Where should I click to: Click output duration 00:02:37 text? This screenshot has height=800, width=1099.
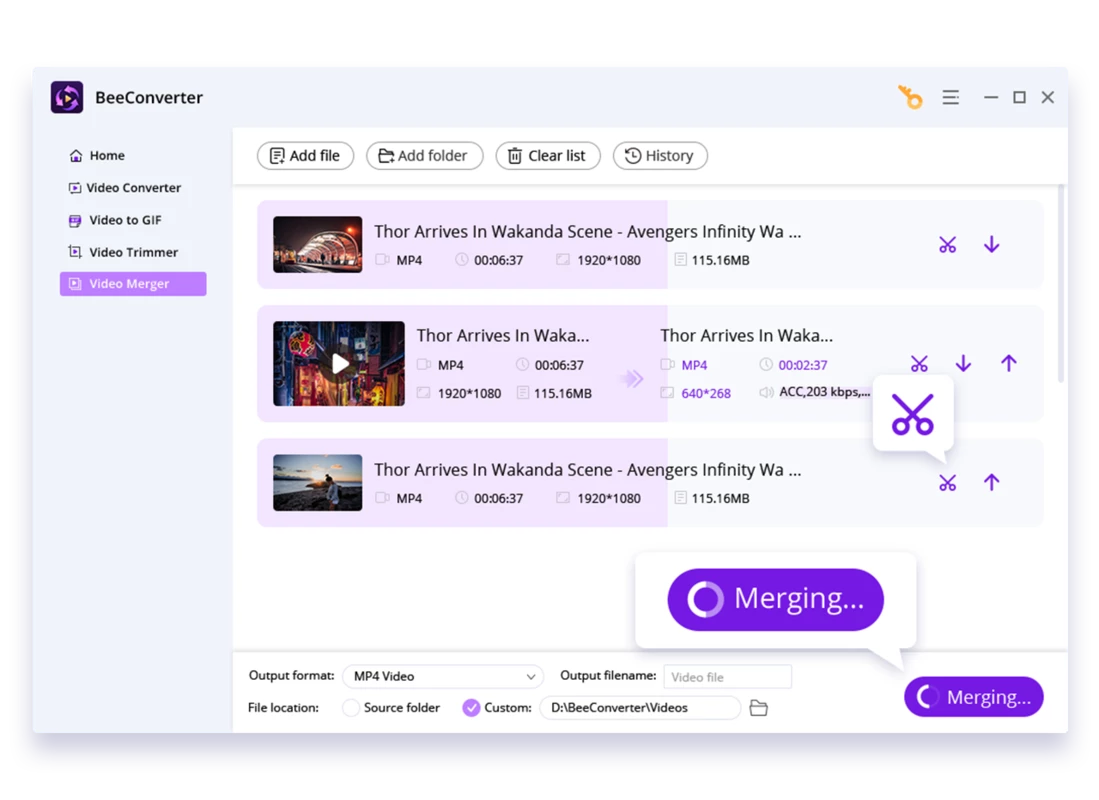pyautogui.click(x=803, y=365)
